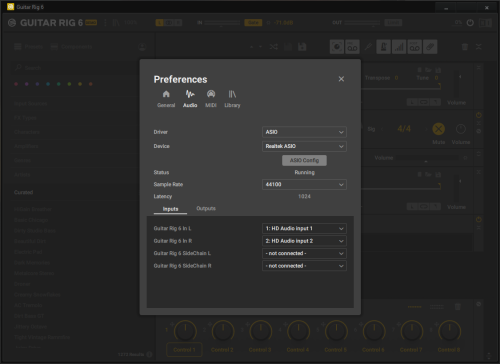
Task: Adjust the OUT level slider
Action: 362,23
